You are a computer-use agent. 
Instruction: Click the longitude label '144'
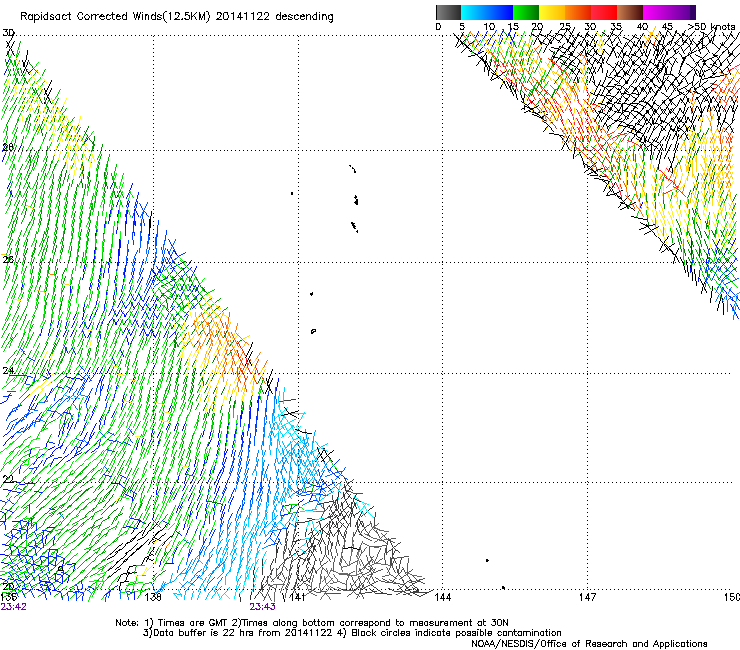[442, 597]
